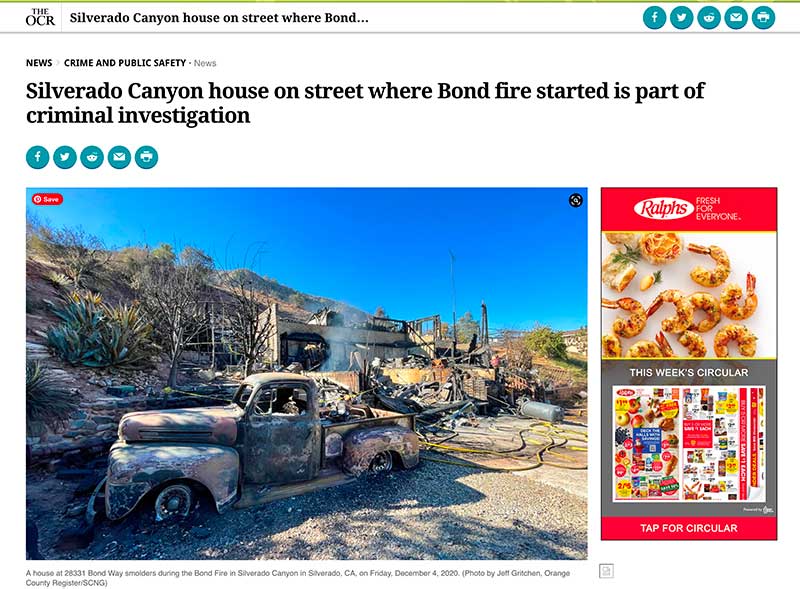Viewport: 800px width, 589px height.
Task: Share on Facebook below the headline
Action: tap(38, 157)
